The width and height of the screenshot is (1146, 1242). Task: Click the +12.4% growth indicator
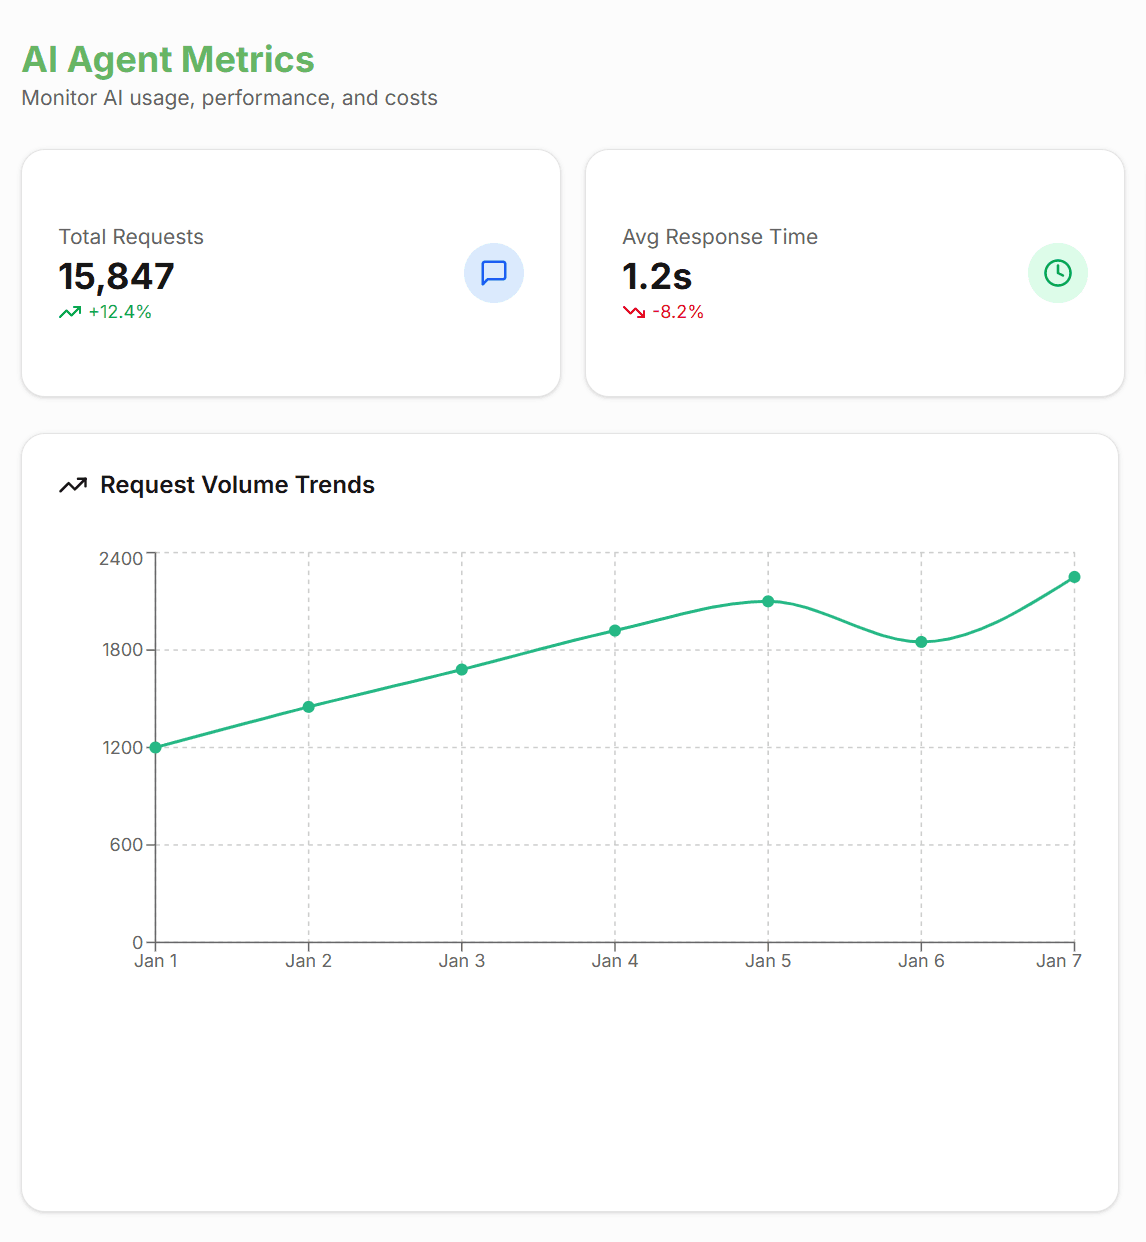coord(117,311)
